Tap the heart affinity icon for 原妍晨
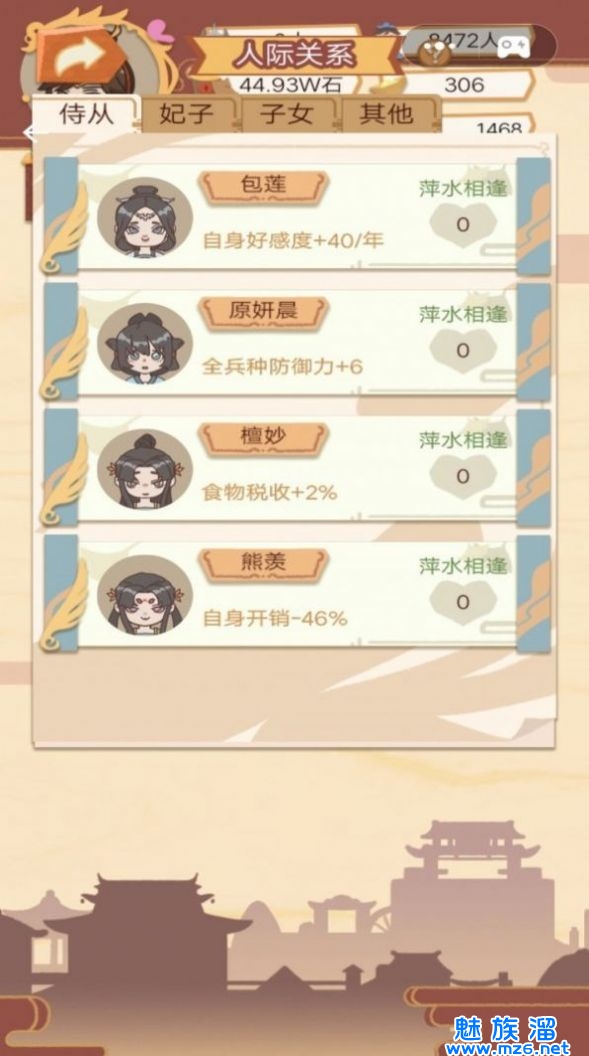 tap(463, 350)
